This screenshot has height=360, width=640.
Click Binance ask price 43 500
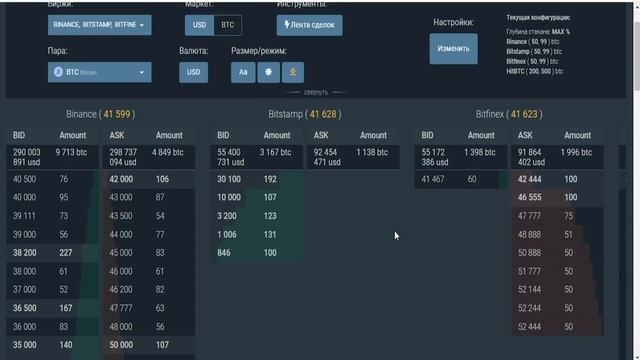click(x=121, y=216)
